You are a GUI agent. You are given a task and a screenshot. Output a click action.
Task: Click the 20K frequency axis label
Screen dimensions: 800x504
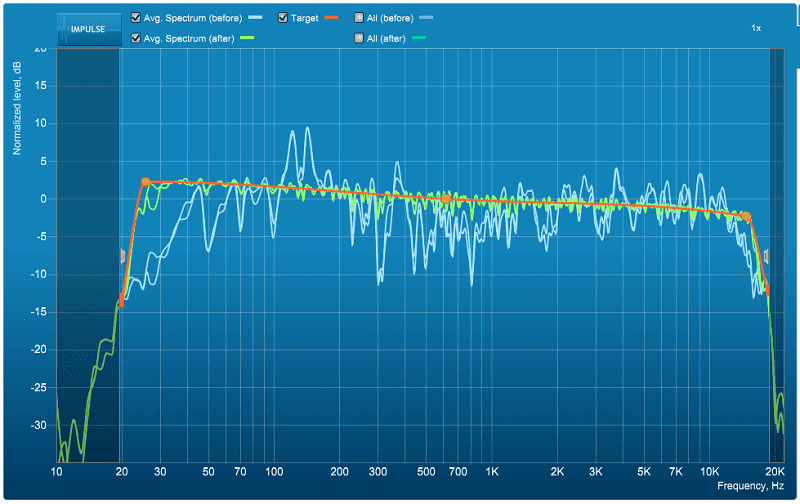(x=774, y=471)
